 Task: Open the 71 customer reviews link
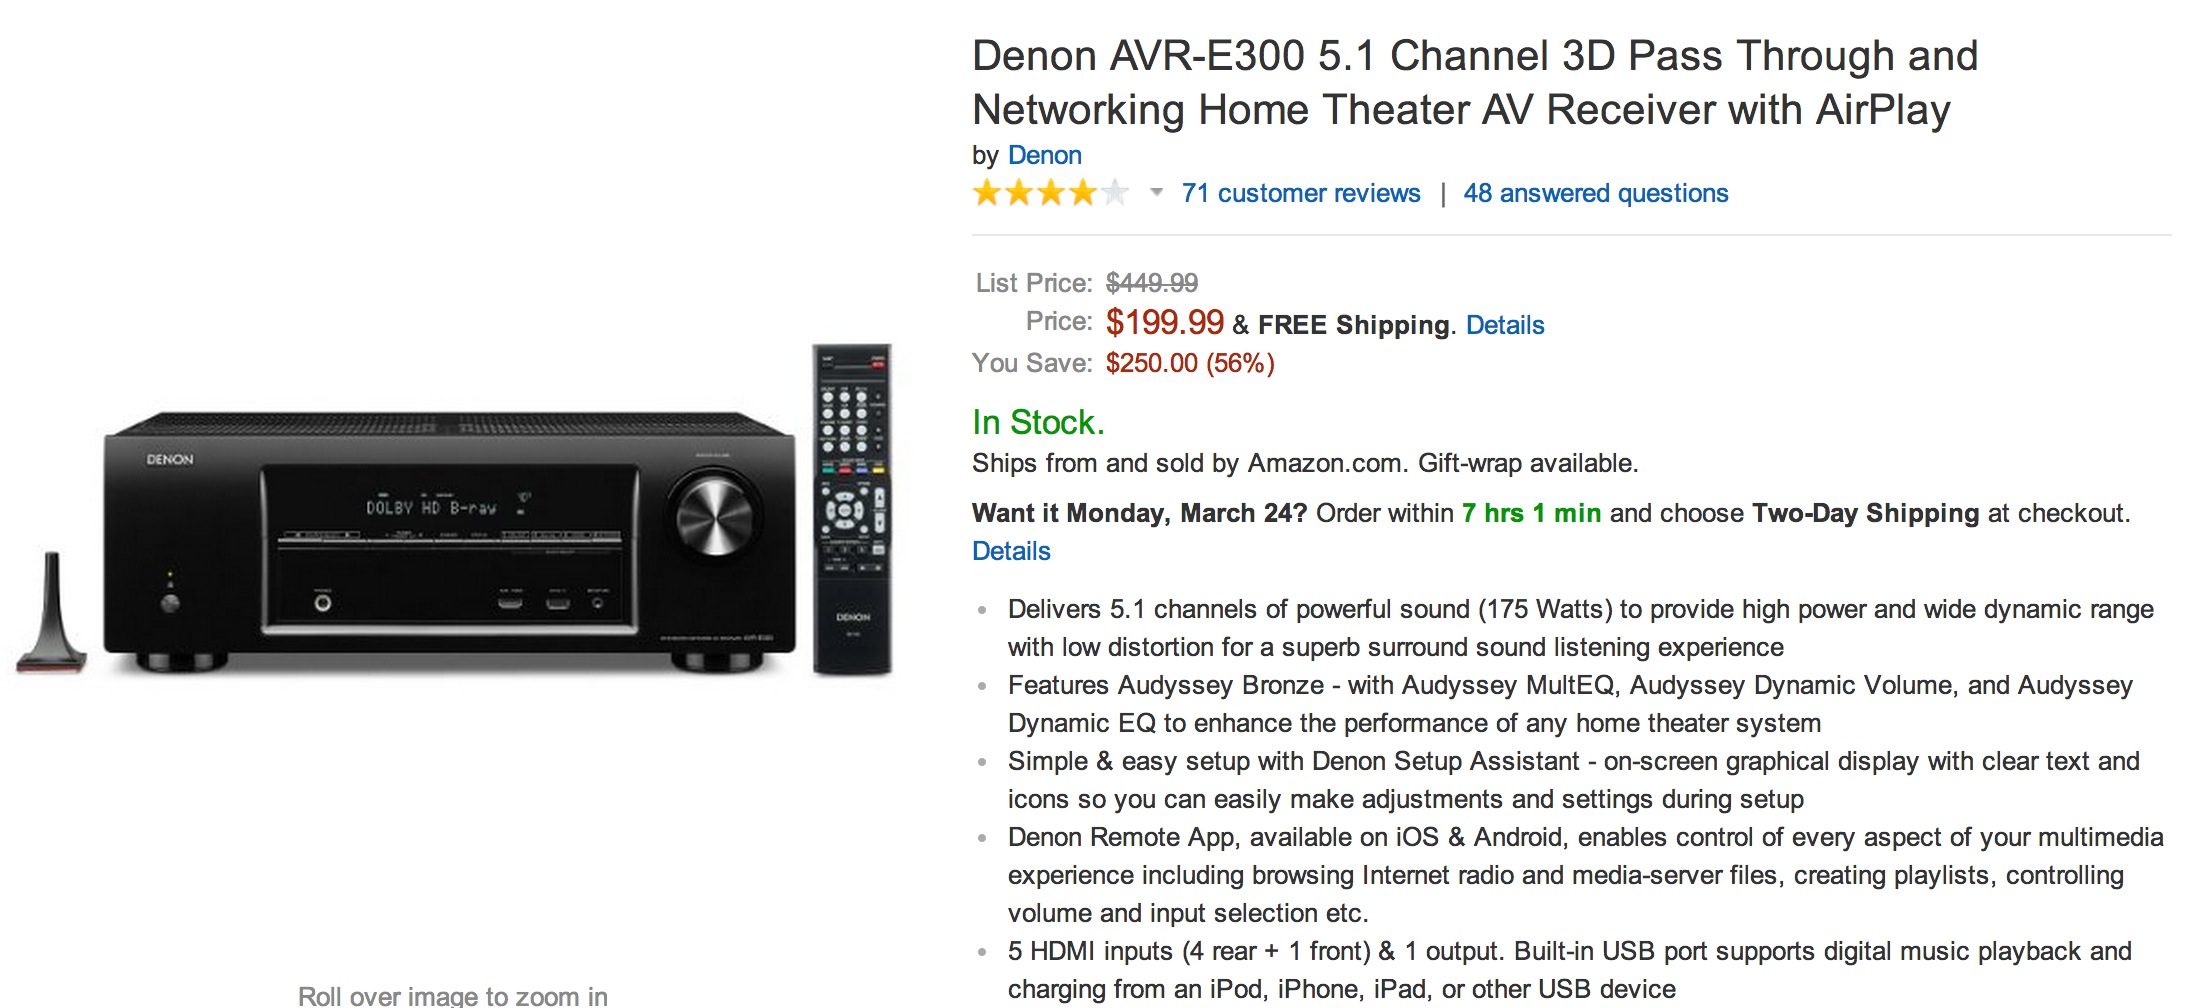pos(1300,193)
